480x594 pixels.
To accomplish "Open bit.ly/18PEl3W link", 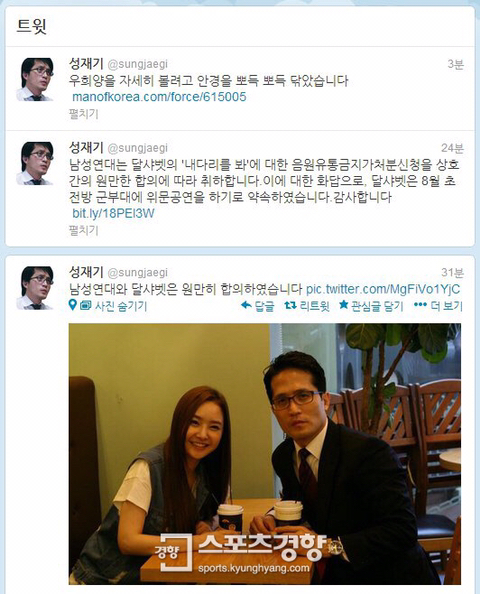I will 113,213.
